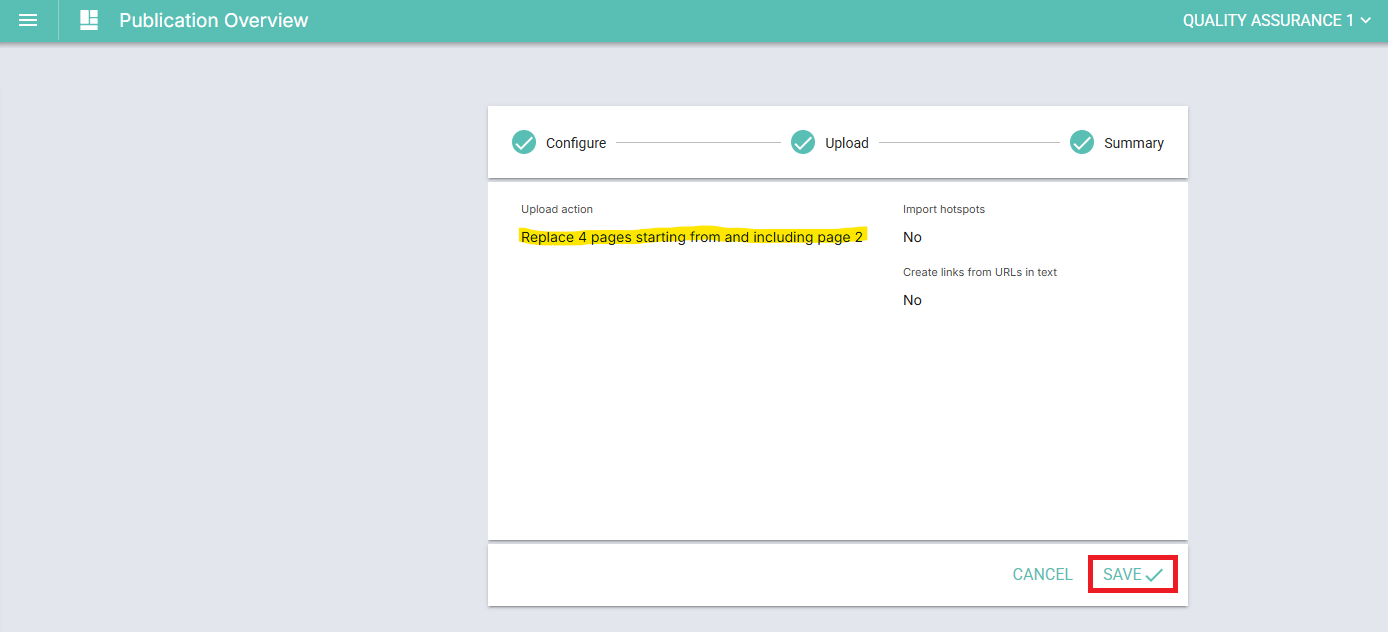
Task: Select the highlighted Replace 4 pages text
Action: coord(692,237)
